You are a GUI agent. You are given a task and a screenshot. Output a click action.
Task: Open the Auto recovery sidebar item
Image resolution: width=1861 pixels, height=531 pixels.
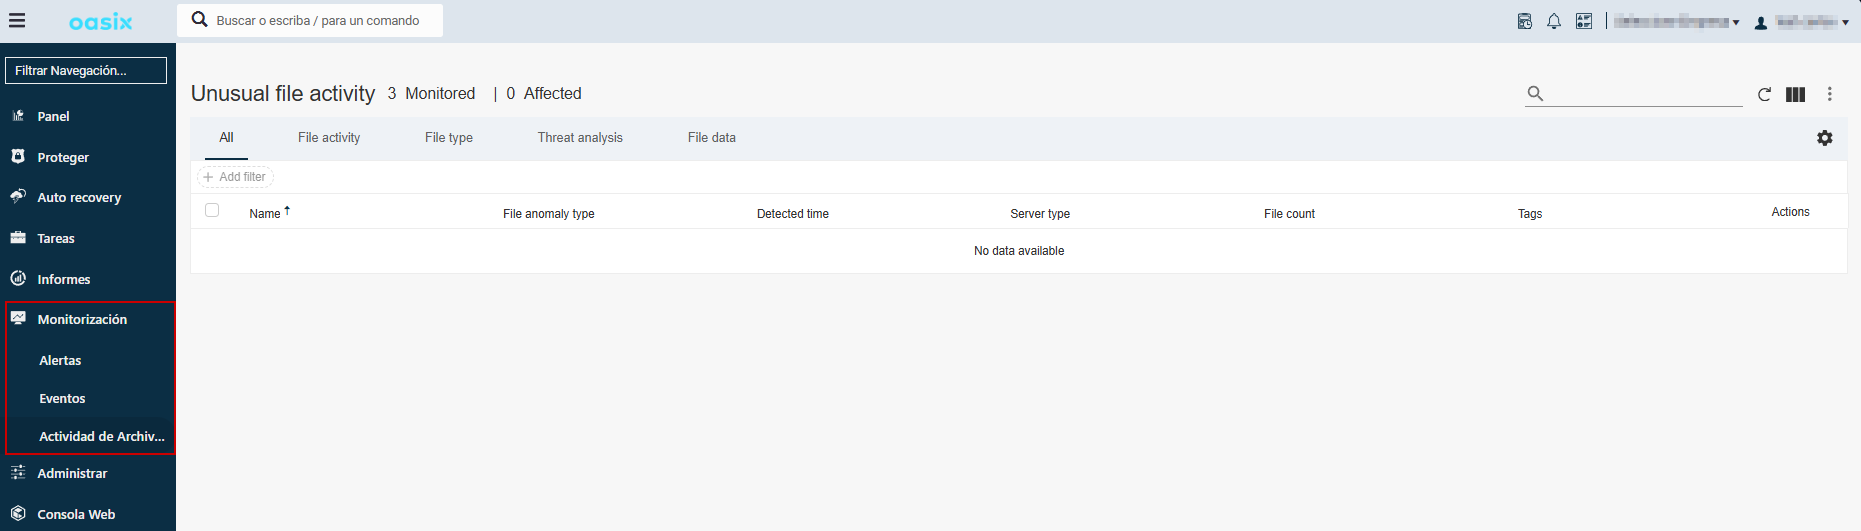79,197
